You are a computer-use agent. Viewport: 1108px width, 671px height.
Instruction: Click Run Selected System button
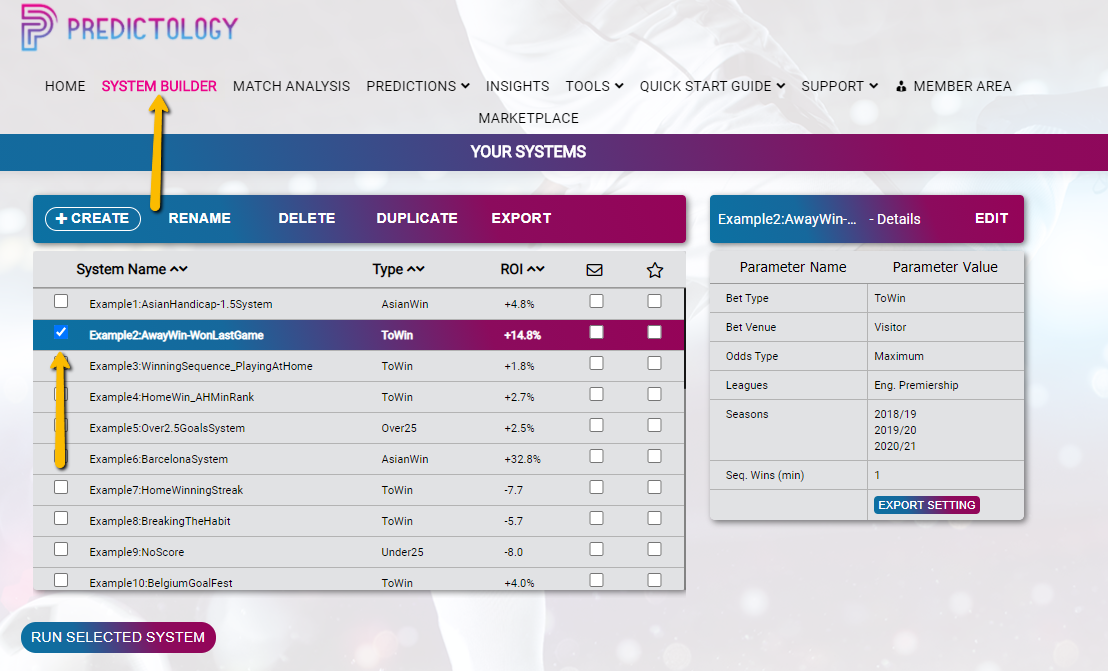point(118,637)
